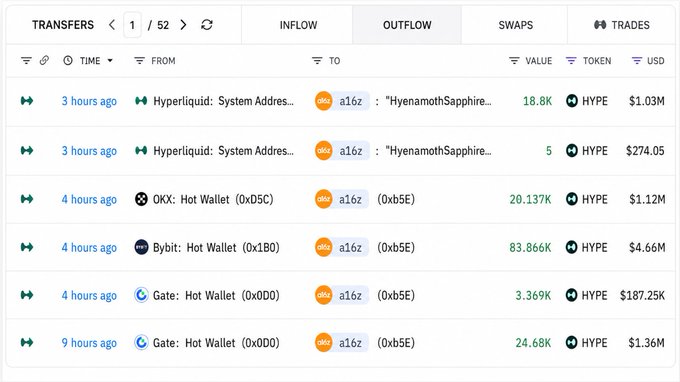Click transfer arrow icon for $187.25K row
680x382 pixels.
27,295
